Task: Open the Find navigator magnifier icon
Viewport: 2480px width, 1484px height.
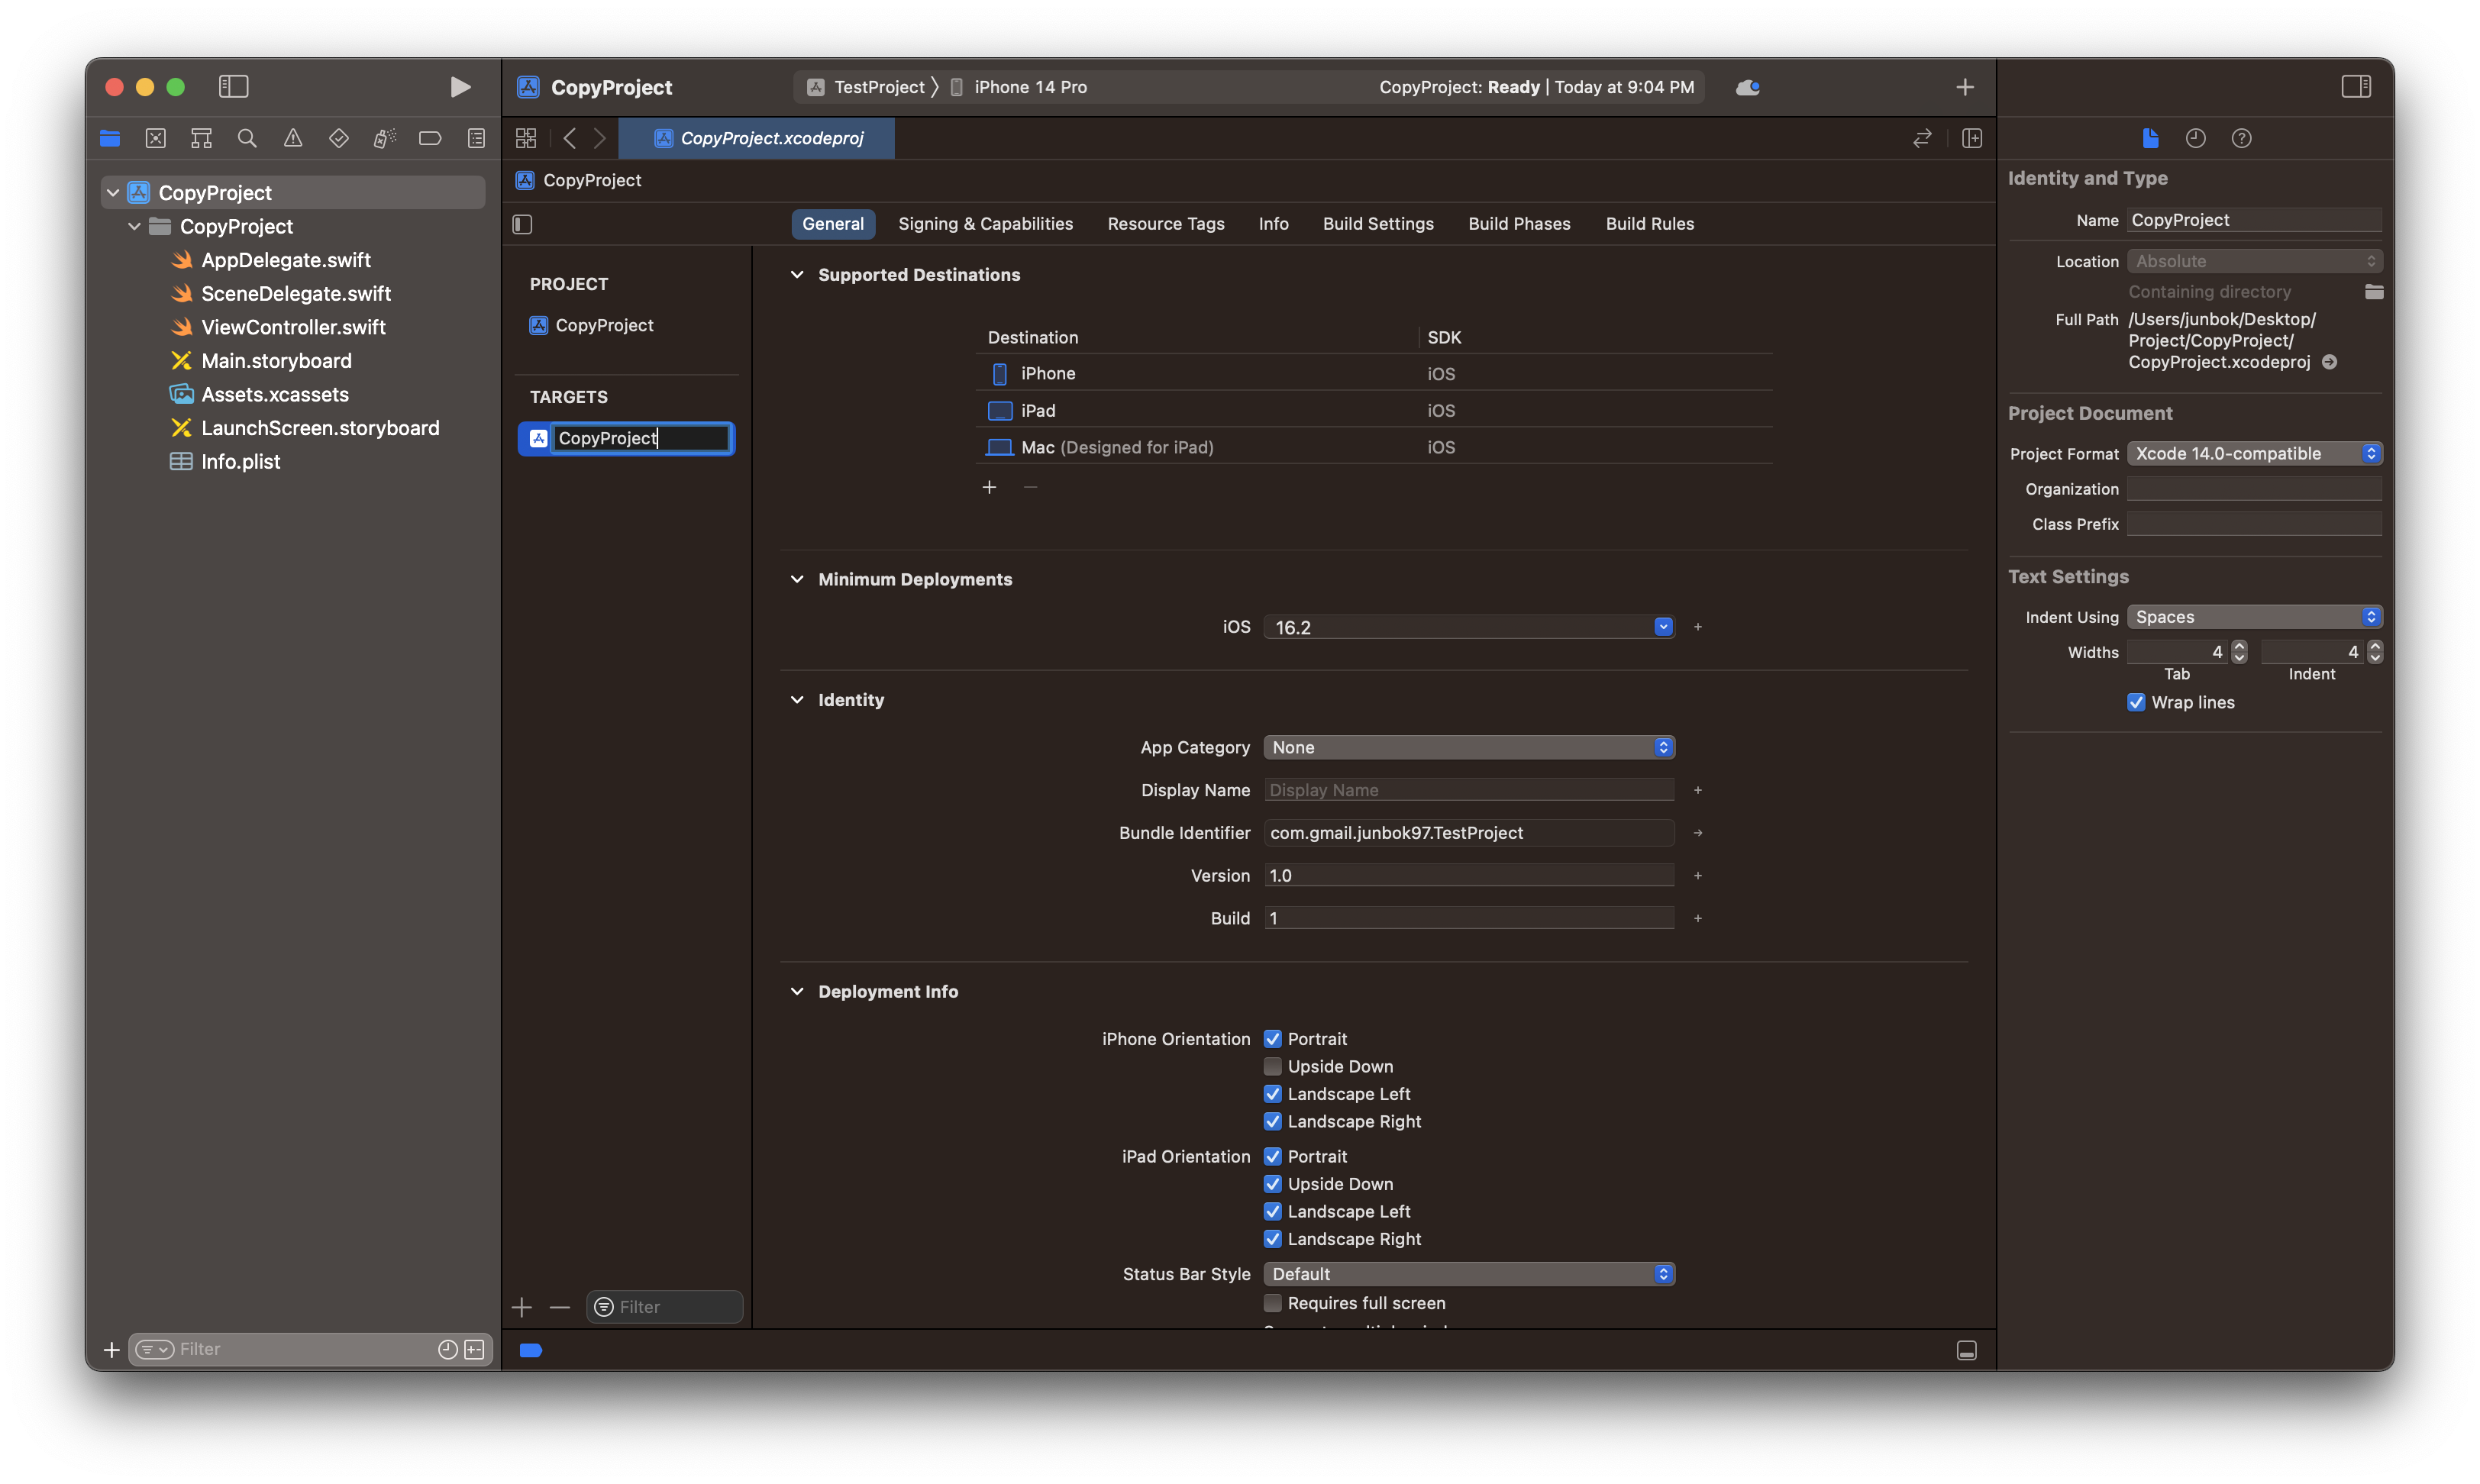Action: pos(247,138)
